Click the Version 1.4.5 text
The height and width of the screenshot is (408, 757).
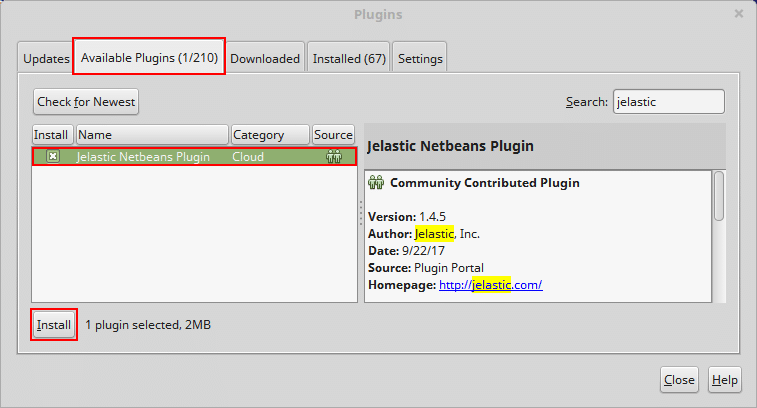coord(407,217)
